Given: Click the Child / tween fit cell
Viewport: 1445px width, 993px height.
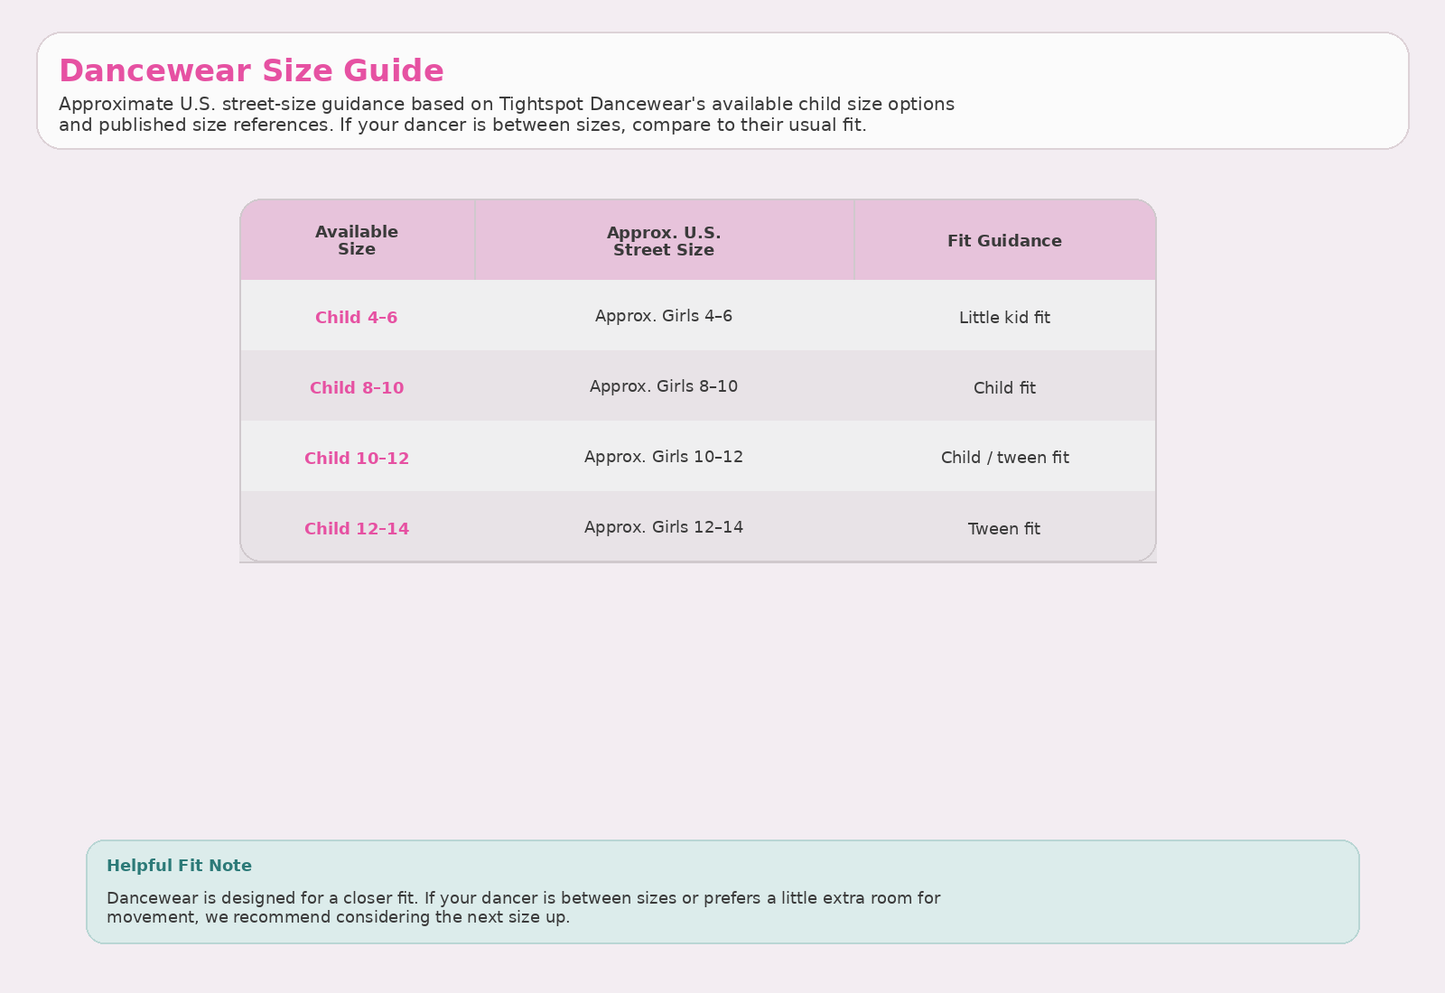Looking at the screenshot, I should coord(1004,458).
